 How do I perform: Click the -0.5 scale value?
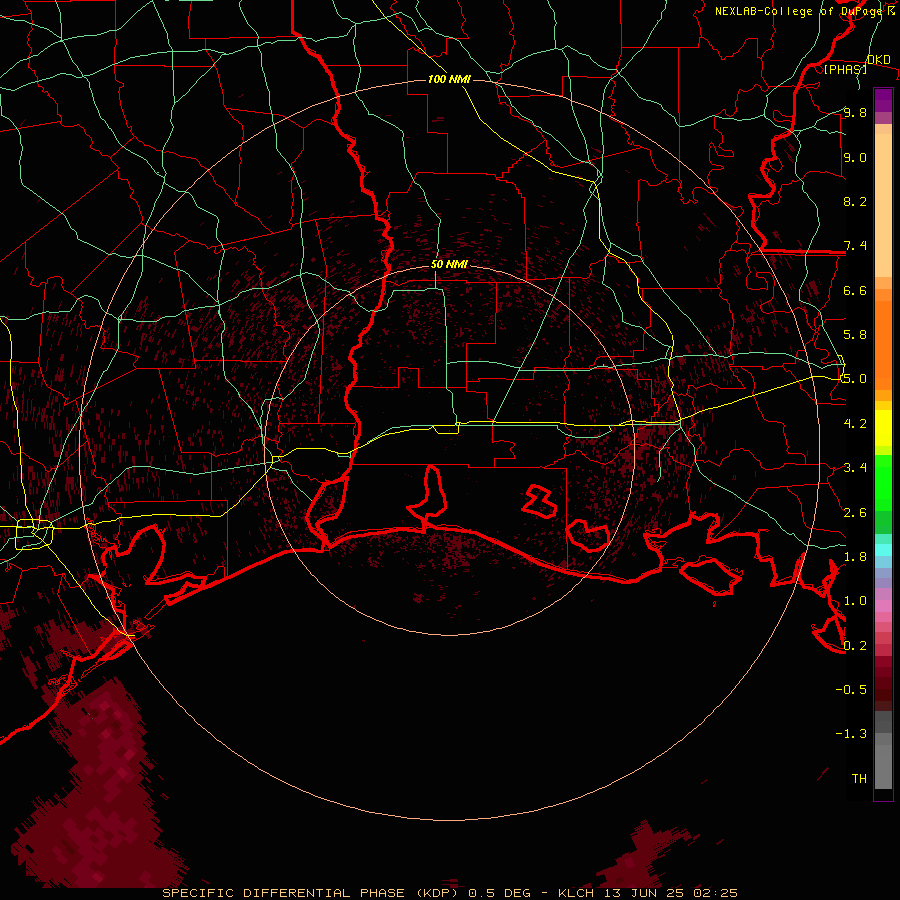coord(851,690)
